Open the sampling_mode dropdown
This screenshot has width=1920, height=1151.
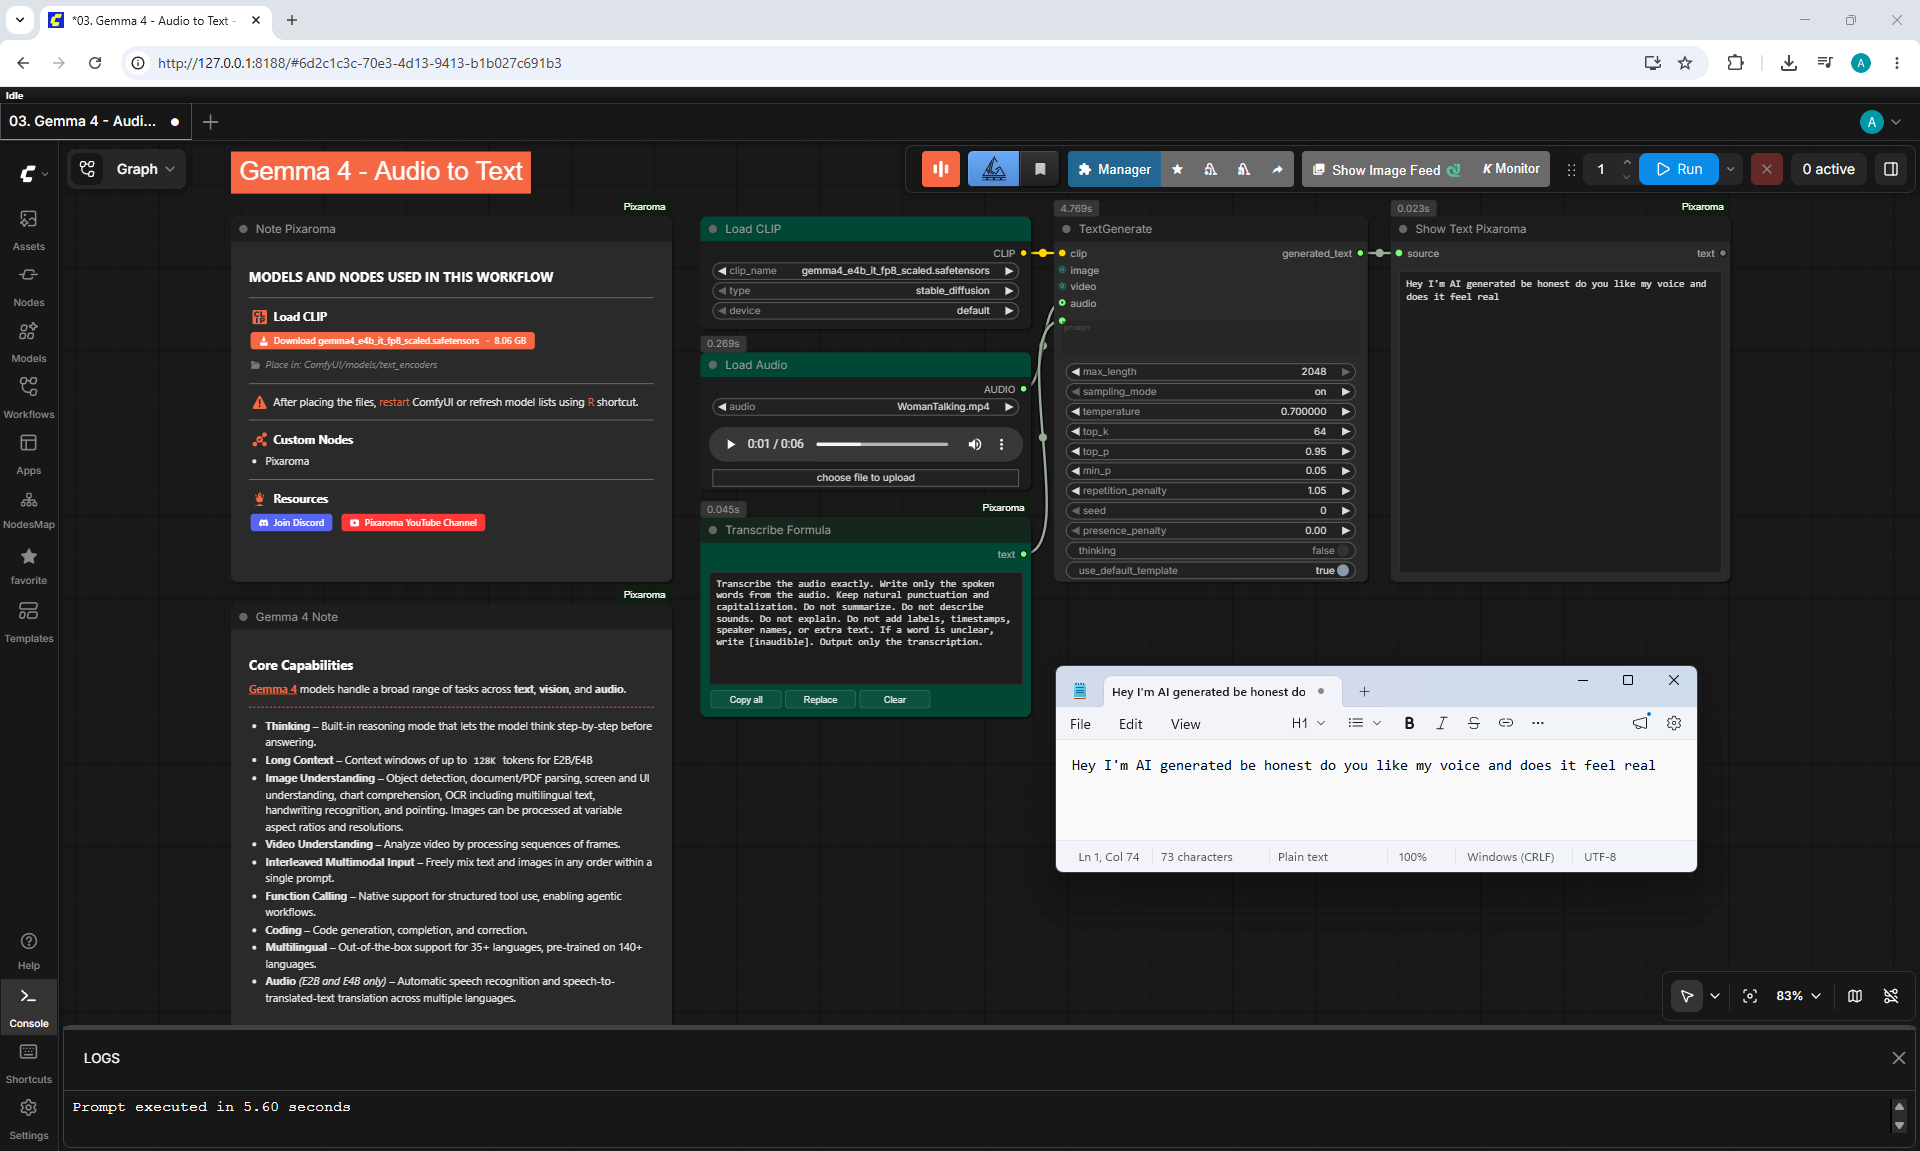click(x=1210, y=392)
